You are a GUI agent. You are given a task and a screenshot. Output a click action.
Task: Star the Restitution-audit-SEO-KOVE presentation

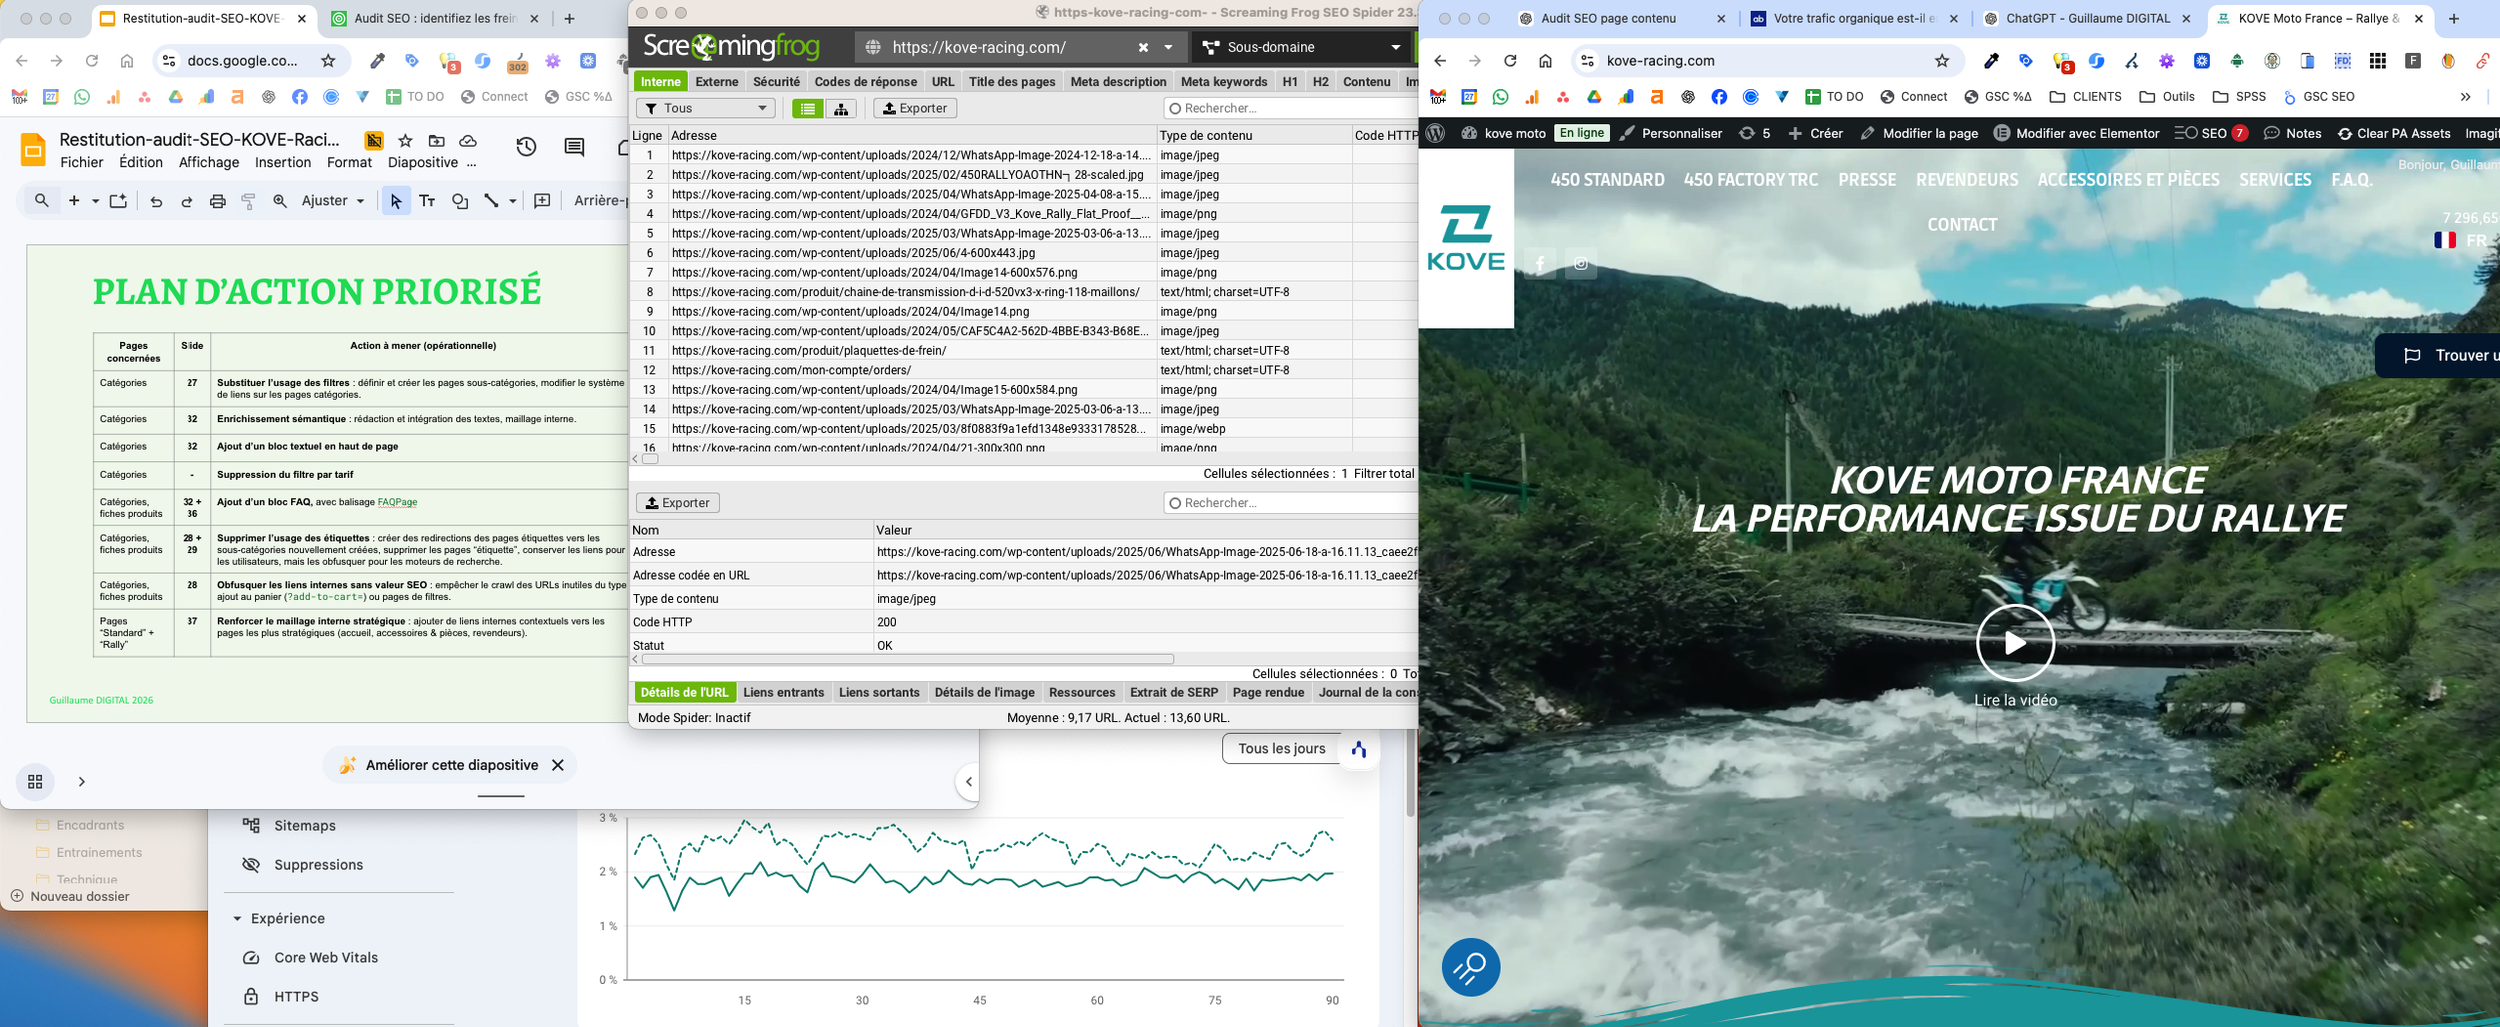(405, 141)
